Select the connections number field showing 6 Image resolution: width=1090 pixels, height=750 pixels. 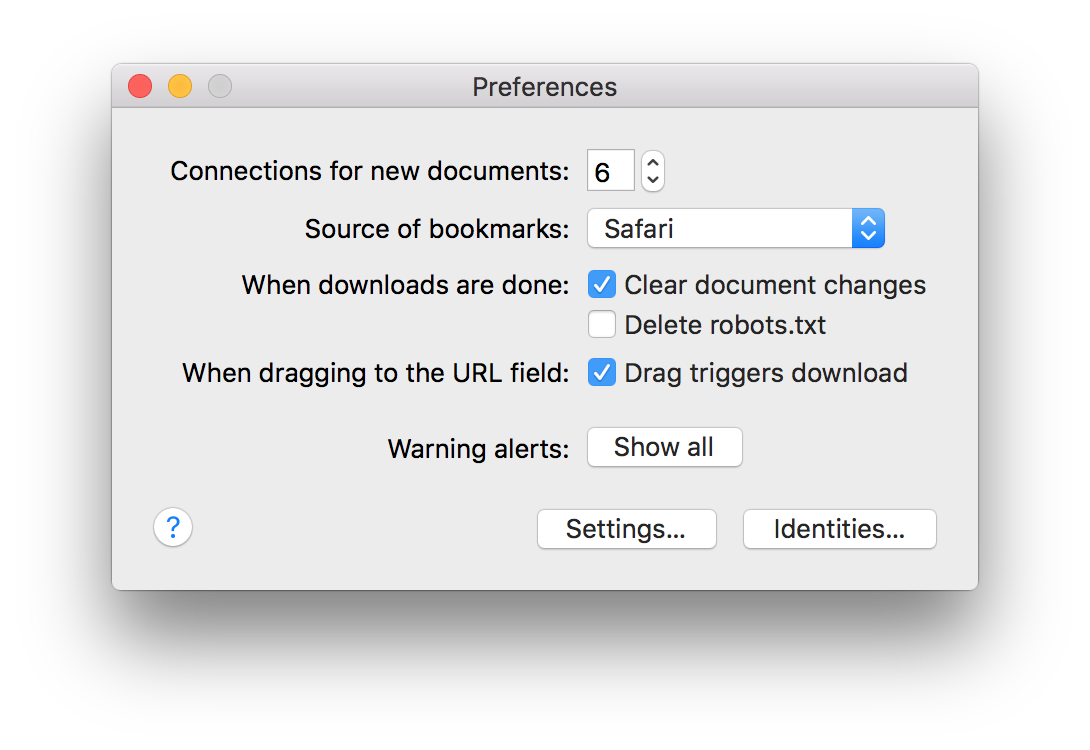pos(610,170)
